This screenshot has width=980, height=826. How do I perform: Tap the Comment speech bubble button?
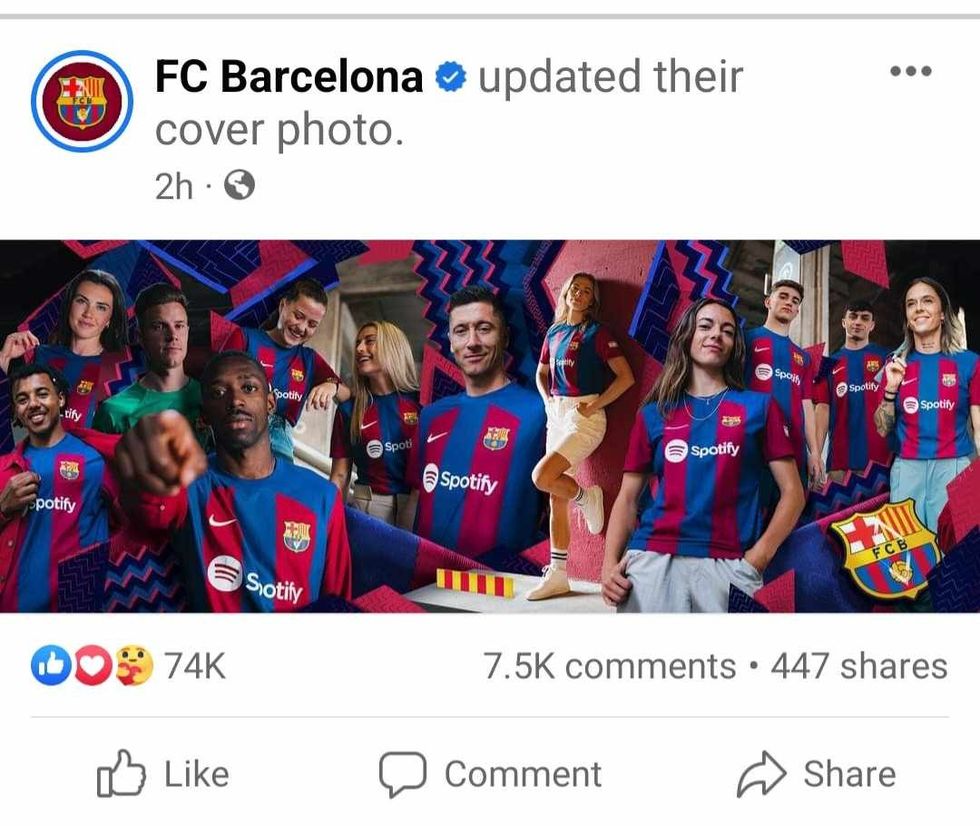click(490, 774)
